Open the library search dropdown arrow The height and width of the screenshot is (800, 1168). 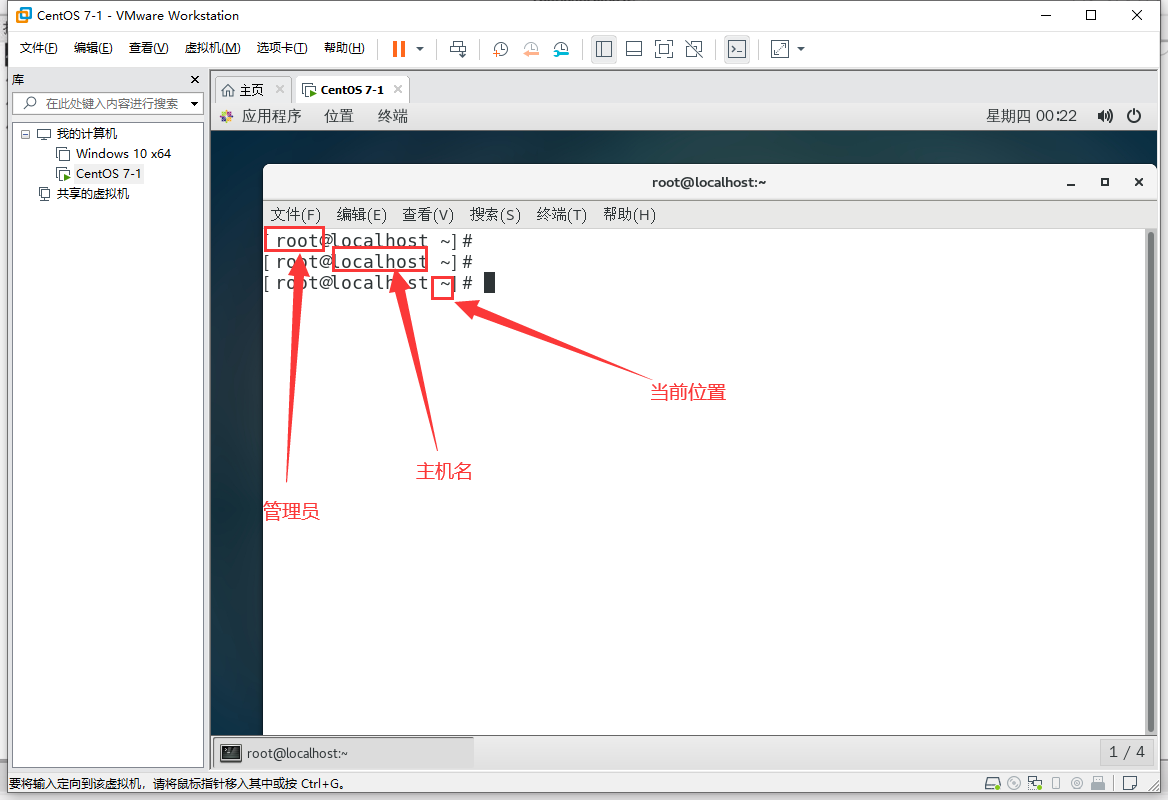click(x=194, y=104)
